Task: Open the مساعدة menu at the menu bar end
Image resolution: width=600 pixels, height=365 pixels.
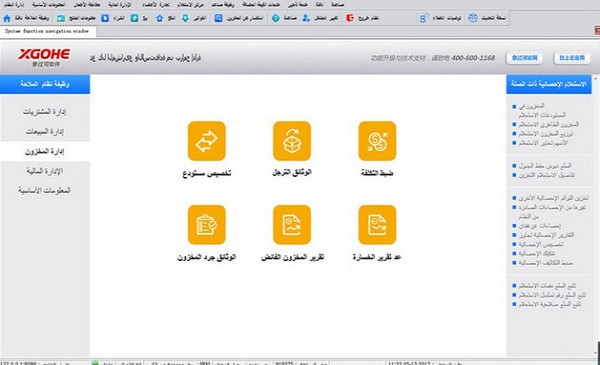Action: click(x=338, y=5)
